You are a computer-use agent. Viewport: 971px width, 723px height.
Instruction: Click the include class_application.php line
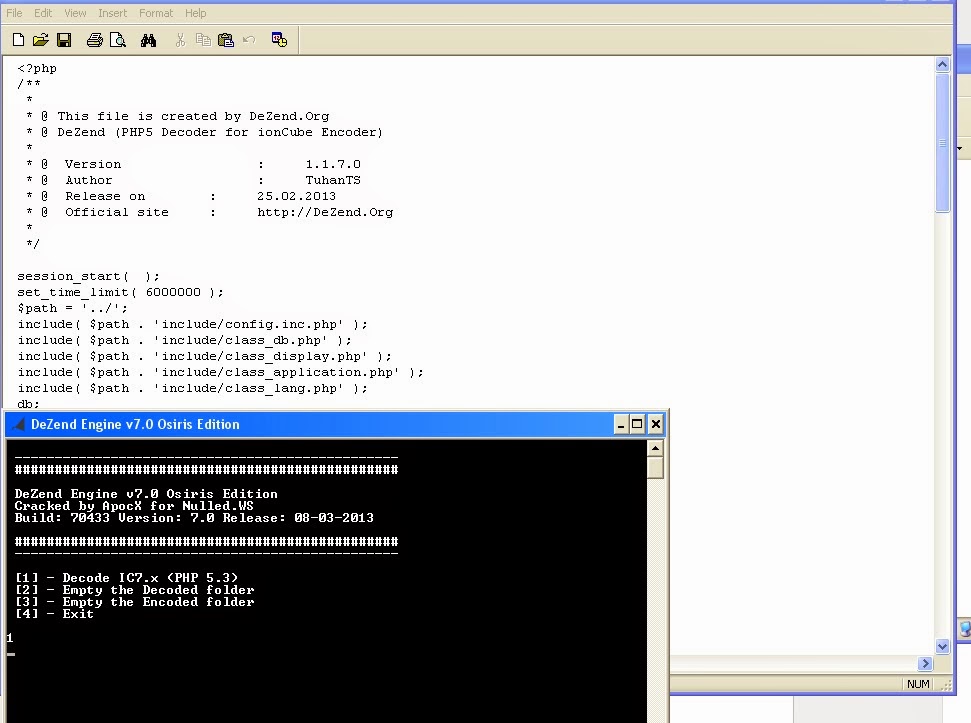(220, 373)
